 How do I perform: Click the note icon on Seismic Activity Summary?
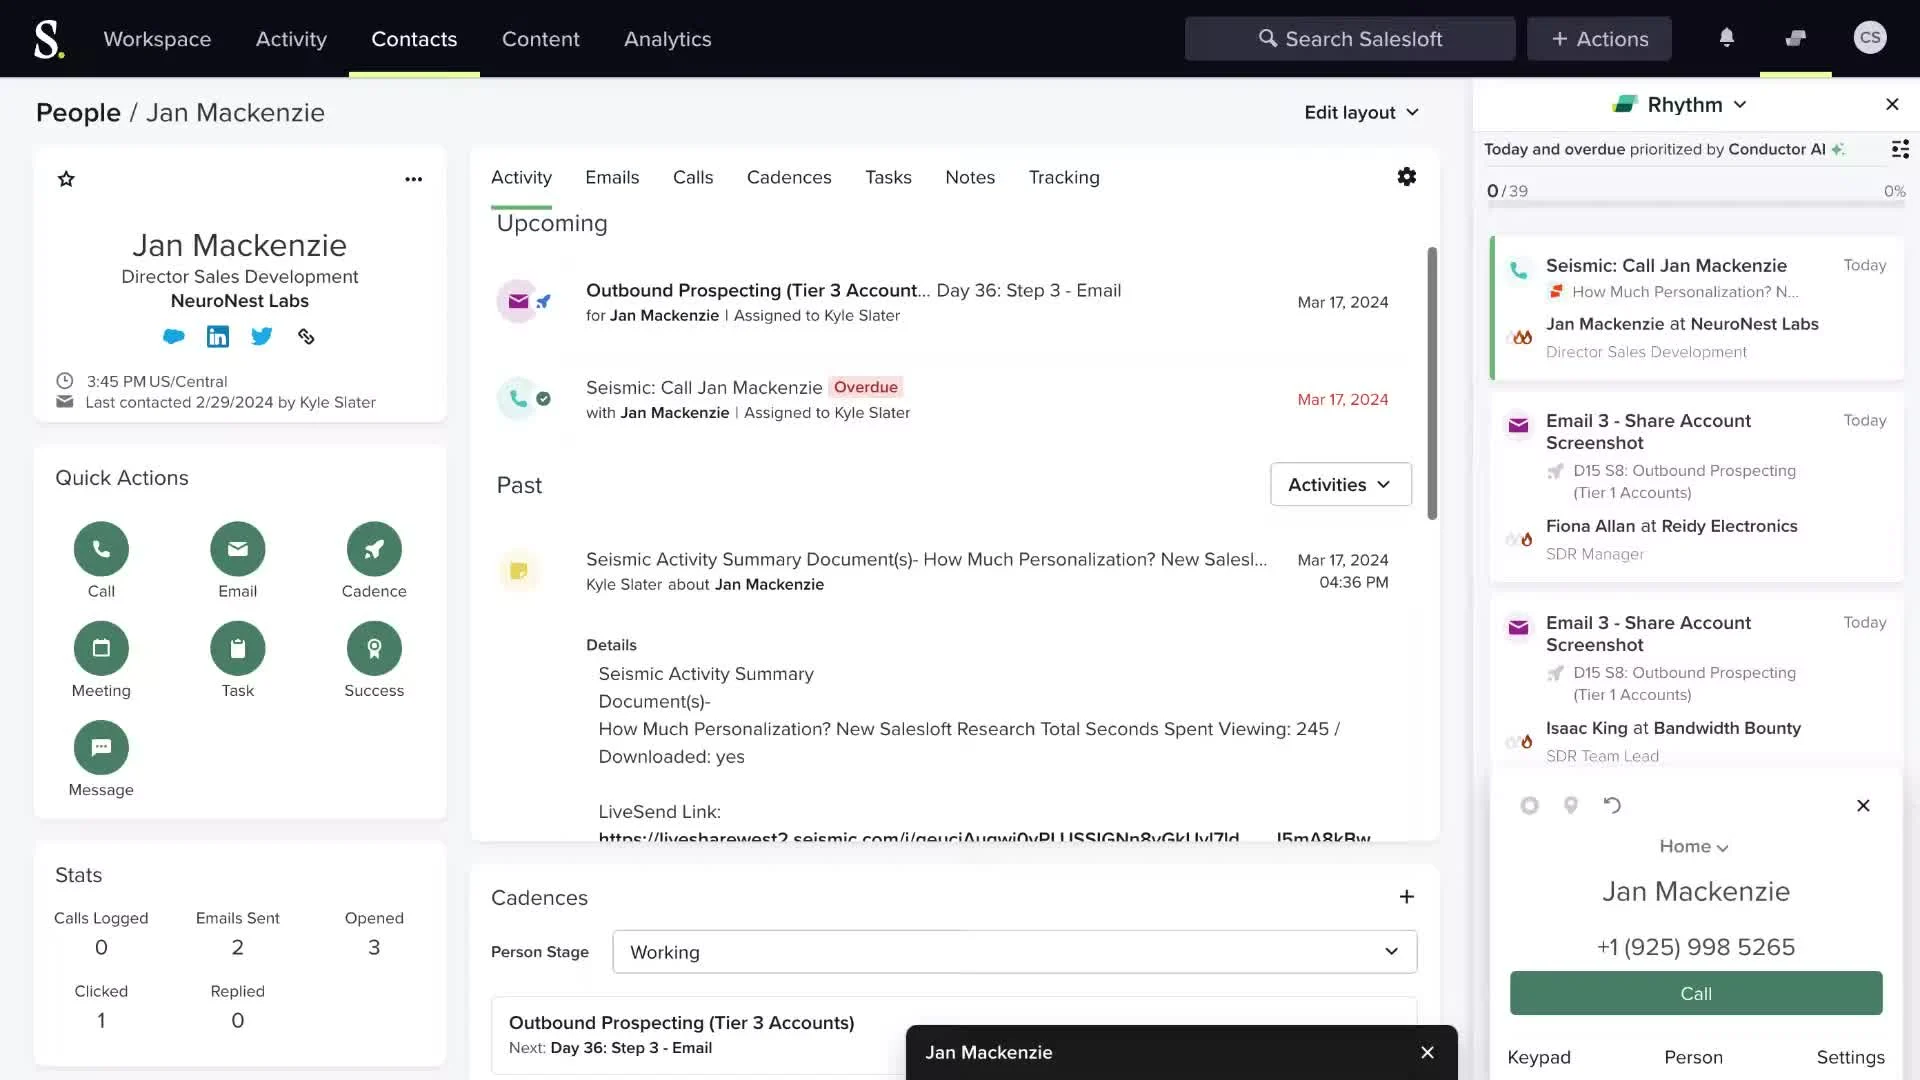[519, 571]
